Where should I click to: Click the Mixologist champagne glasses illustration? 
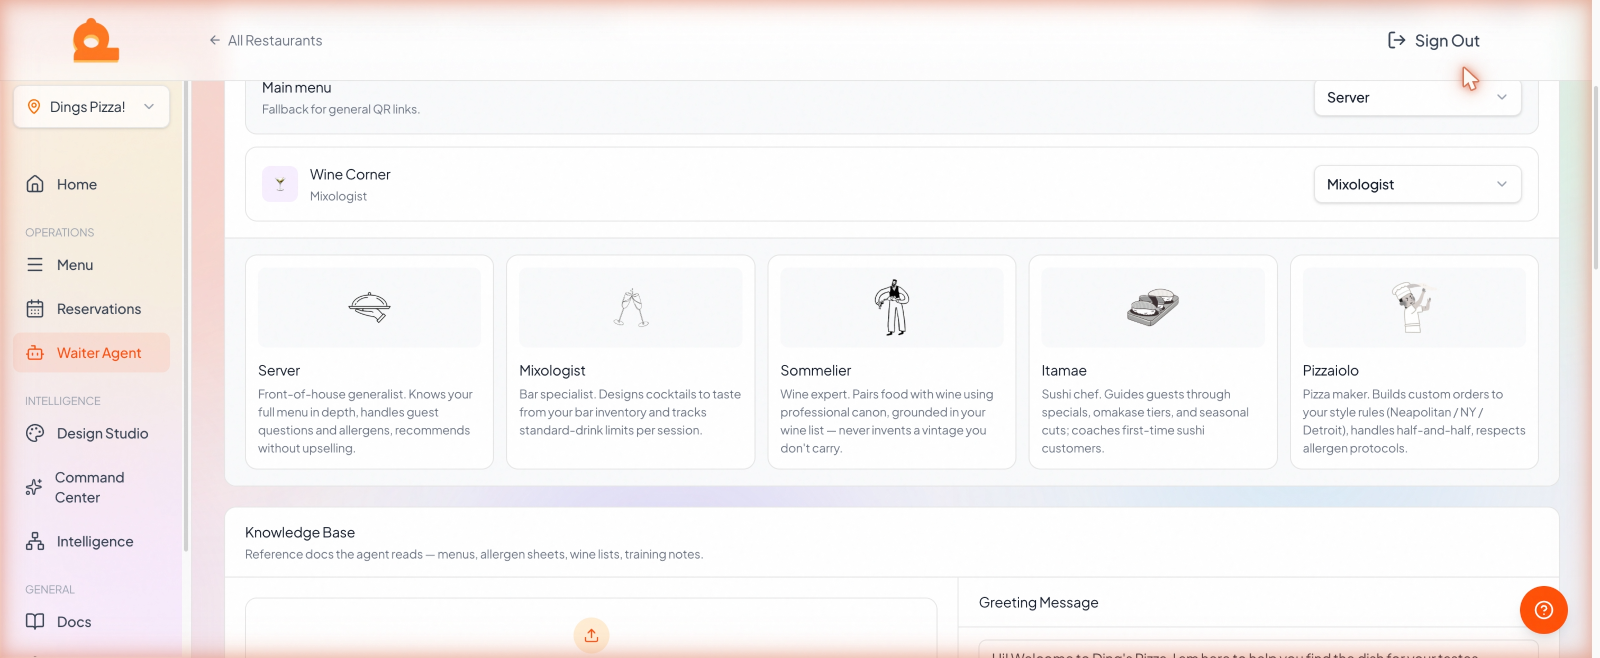pos(631,308)
